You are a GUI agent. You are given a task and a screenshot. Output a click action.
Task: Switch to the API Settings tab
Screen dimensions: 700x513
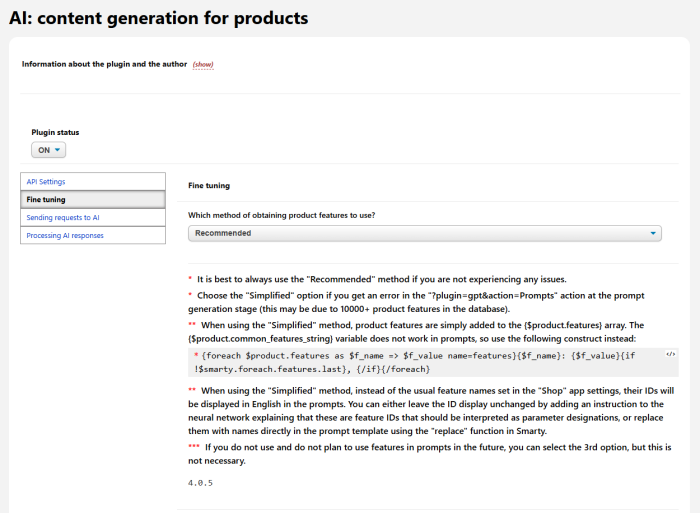93,182
